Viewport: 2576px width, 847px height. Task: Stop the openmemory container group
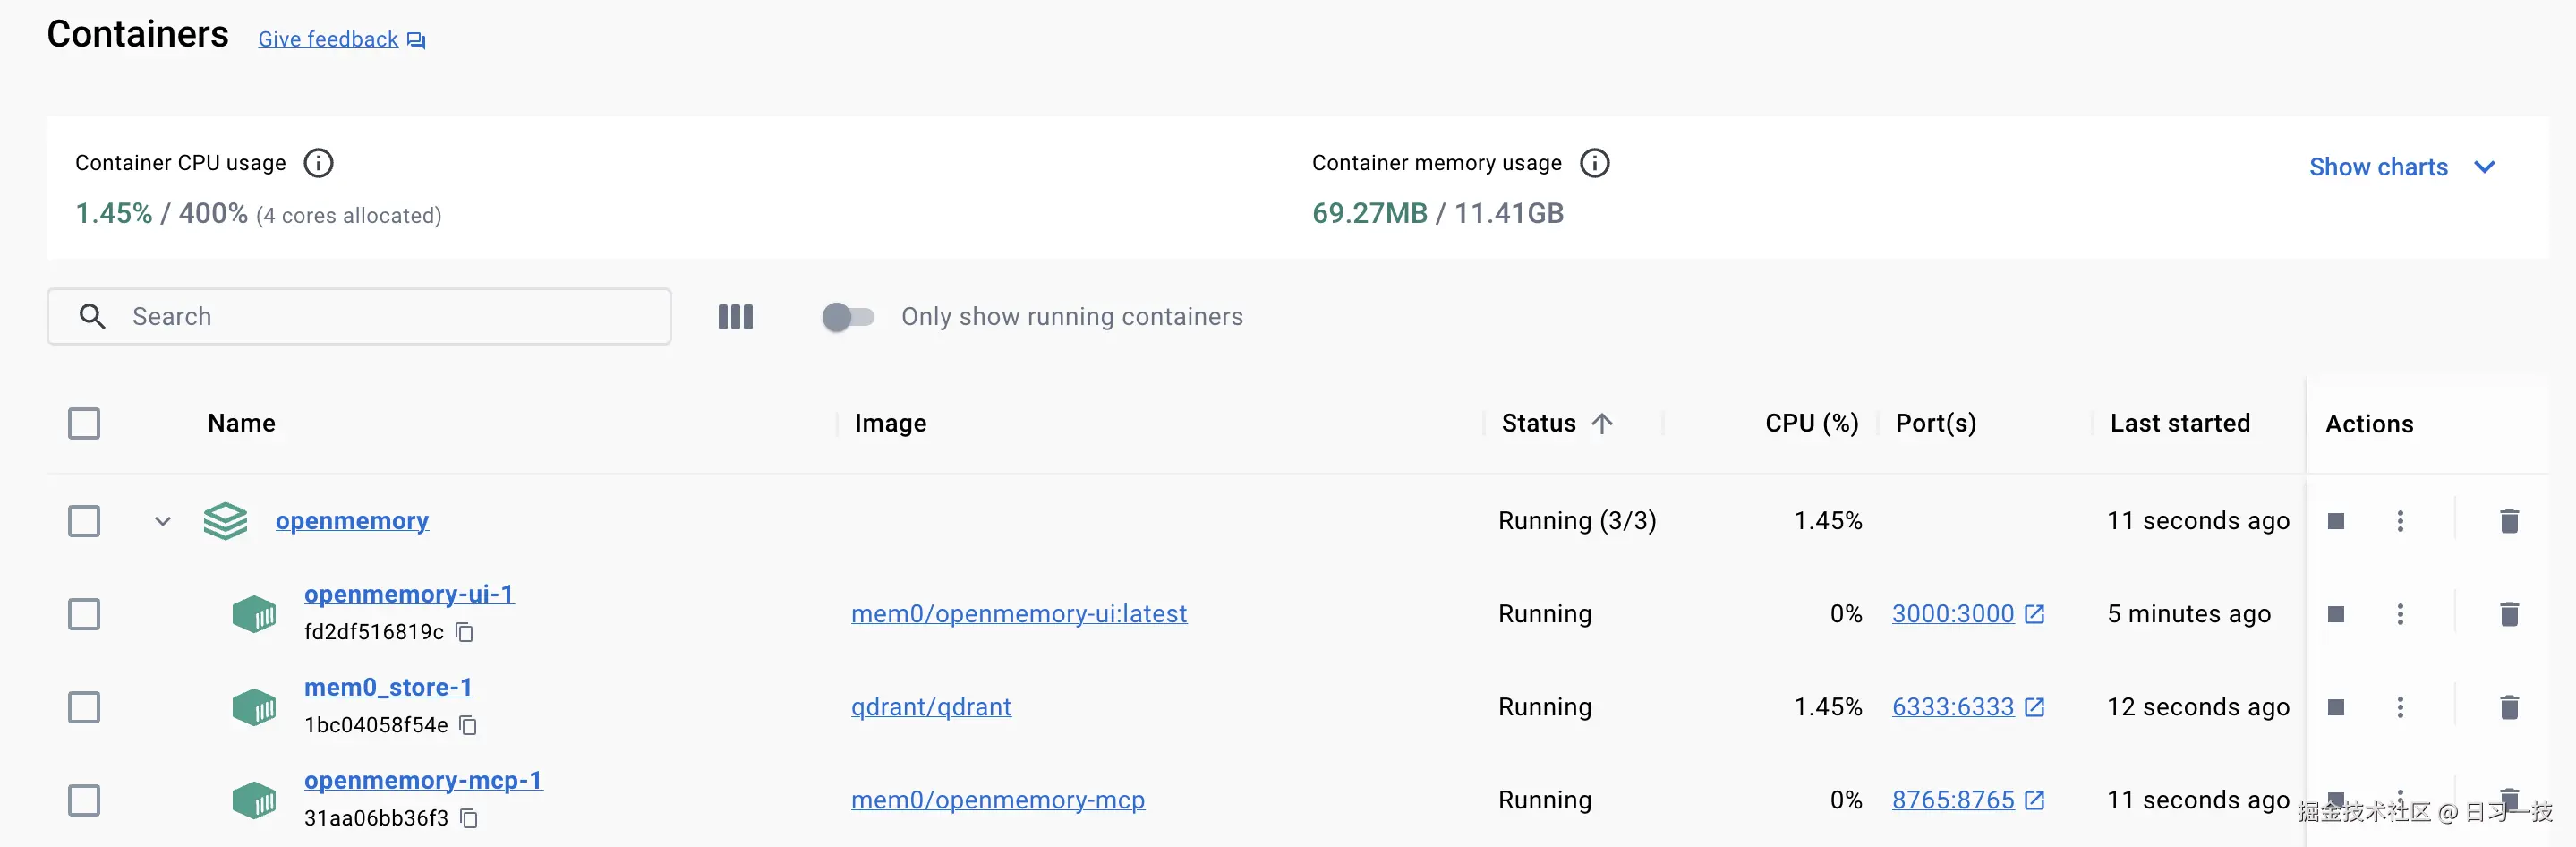pyautogui.click(x=2336, y=520)
